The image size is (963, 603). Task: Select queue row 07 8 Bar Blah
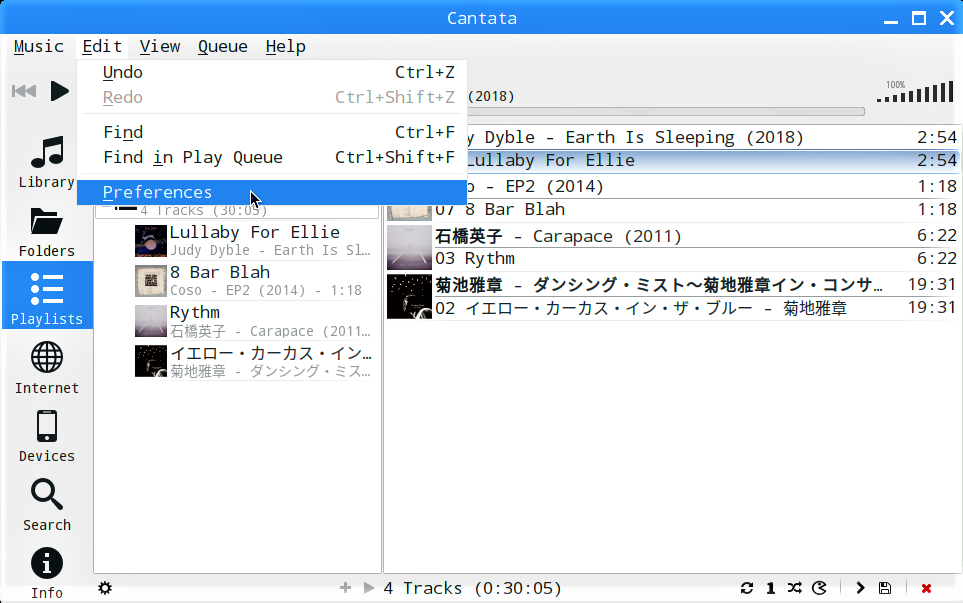tap(697, 210)
